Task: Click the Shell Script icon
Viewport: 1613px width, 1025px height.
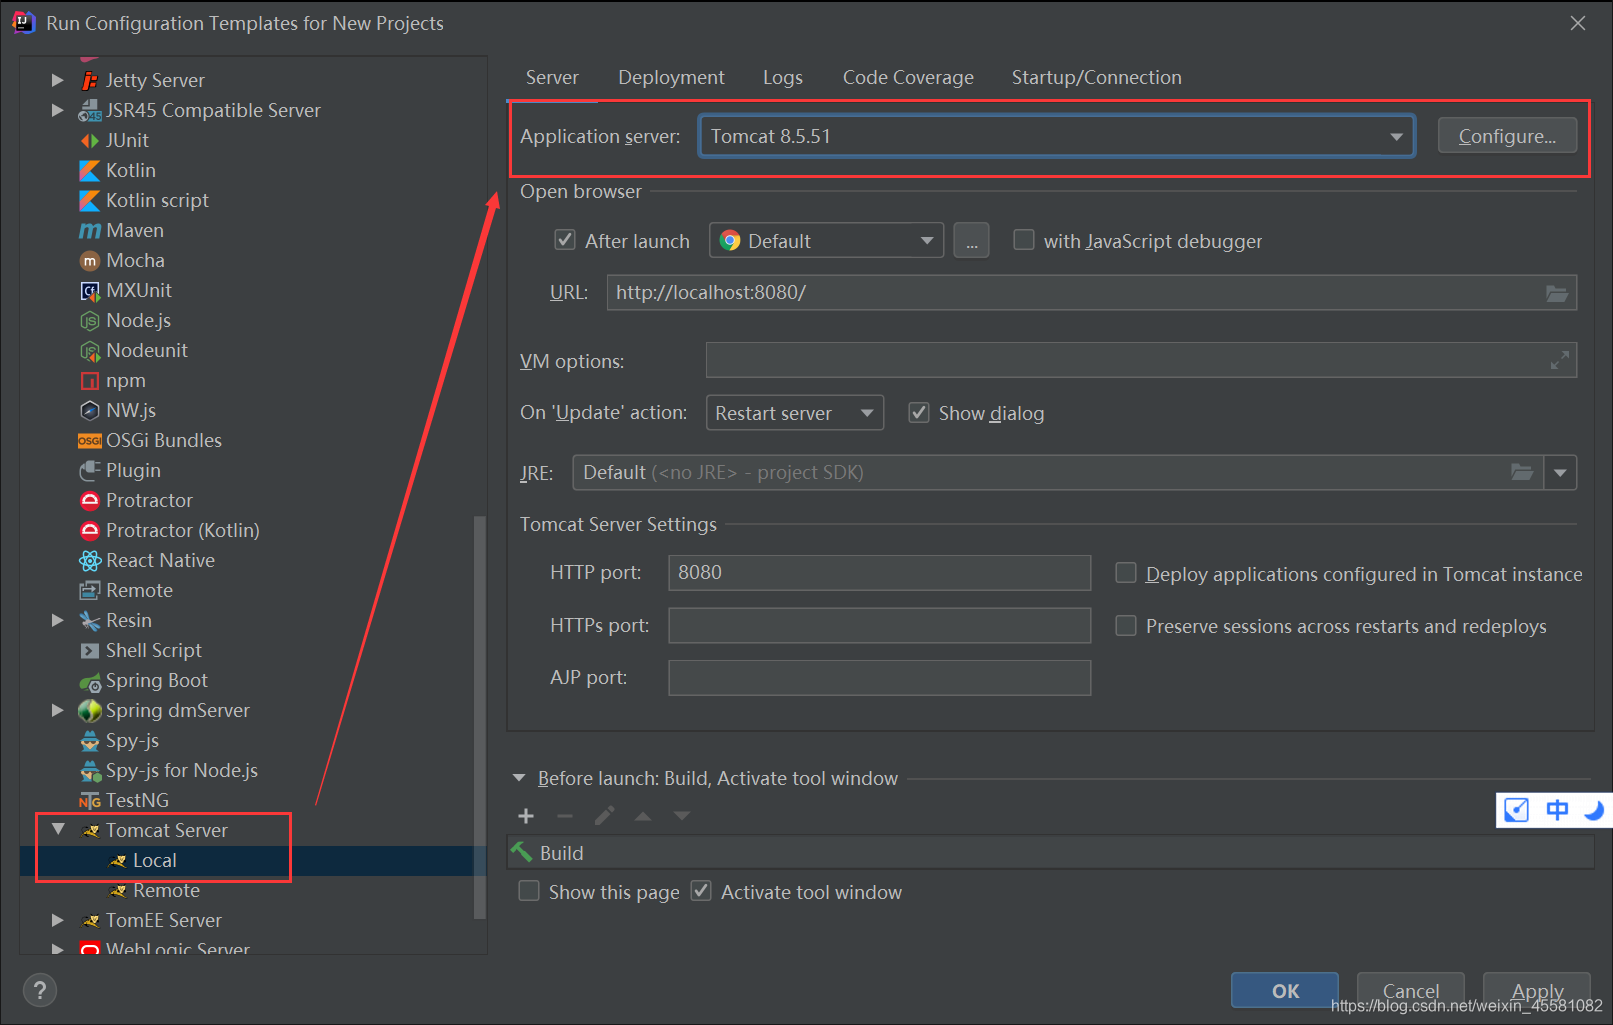Action: pyautogui.click(x=90, y=650)
